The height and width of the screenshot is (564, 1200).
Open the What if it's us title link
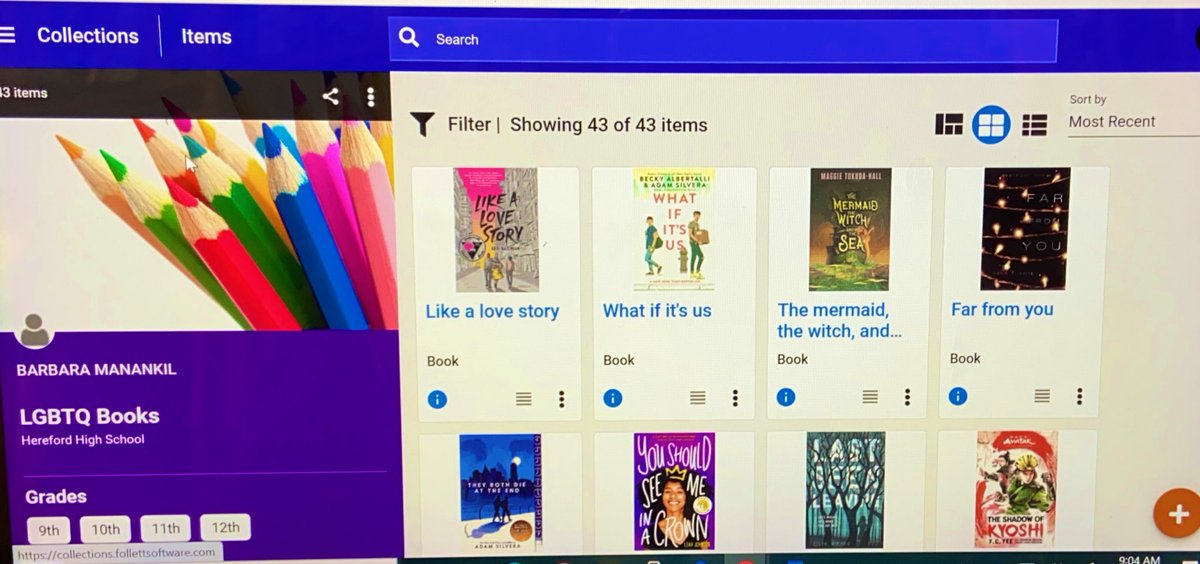(657, 311)
